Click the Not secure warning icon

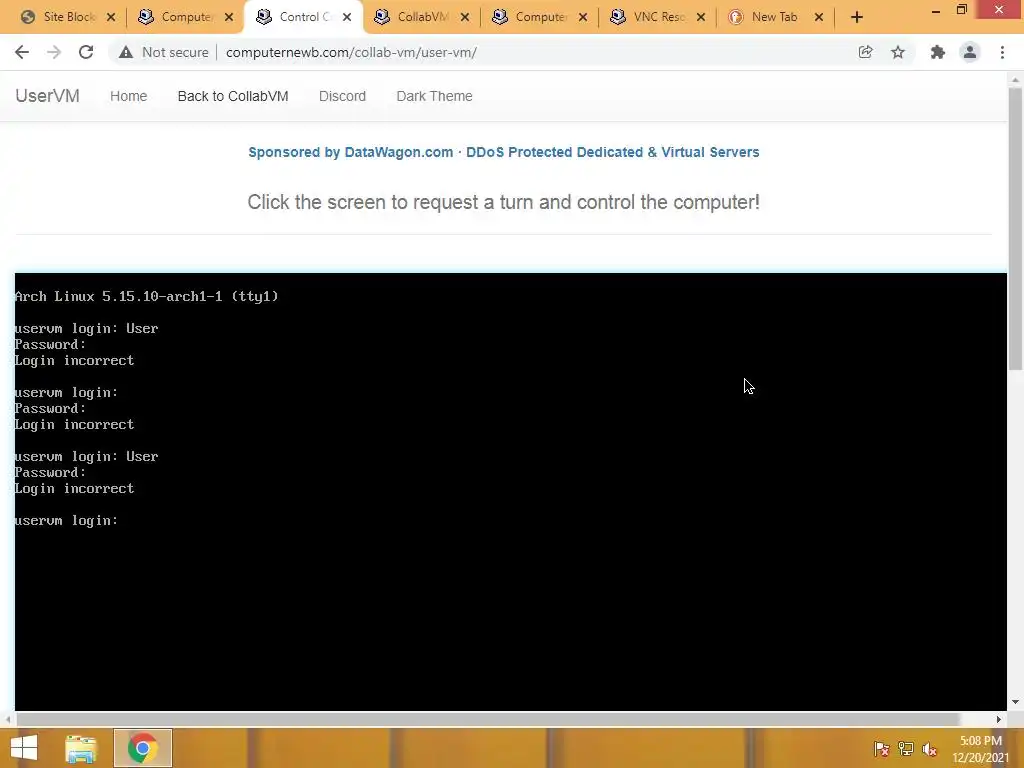pos(126,52)
